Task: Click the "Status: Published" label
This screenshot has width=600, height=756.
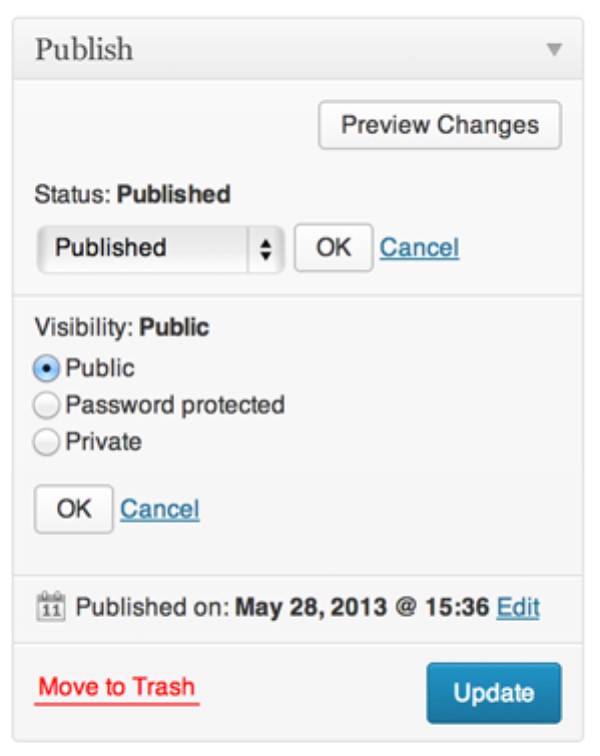Action: point(132,194)
